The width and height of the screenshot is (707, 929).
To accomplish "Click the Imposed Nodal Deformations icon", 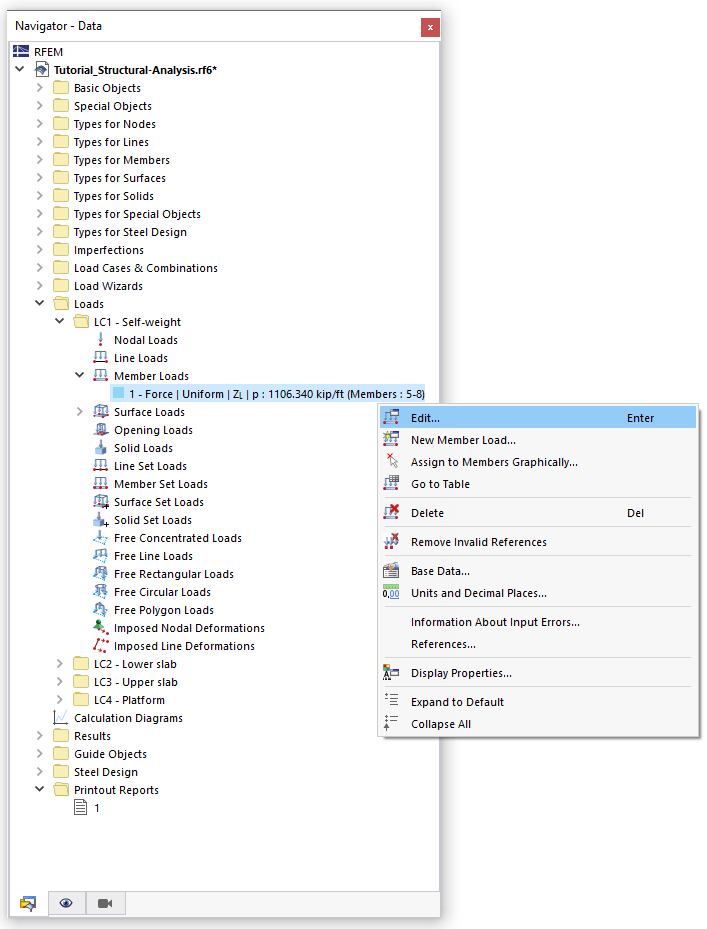I will point(101,627).
